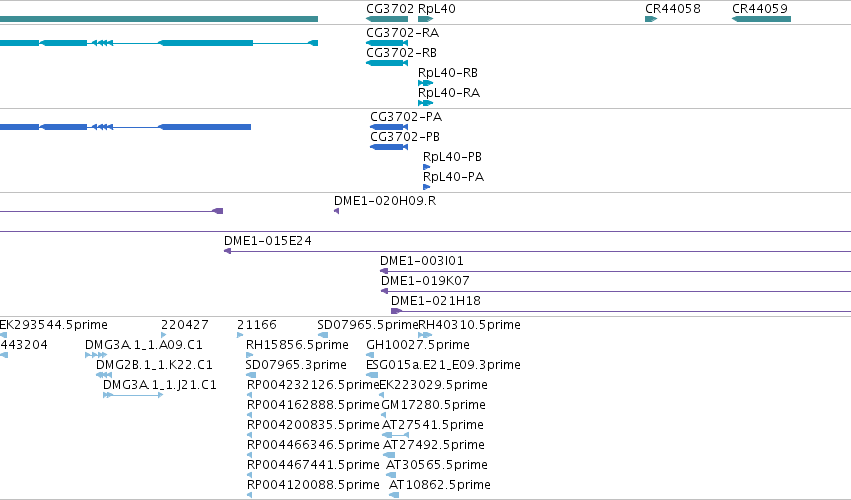Screen dimensions: 851x500
Task: Select RpL40-RA transcript label
Action: pyautogui.click(x=449, y=93)
